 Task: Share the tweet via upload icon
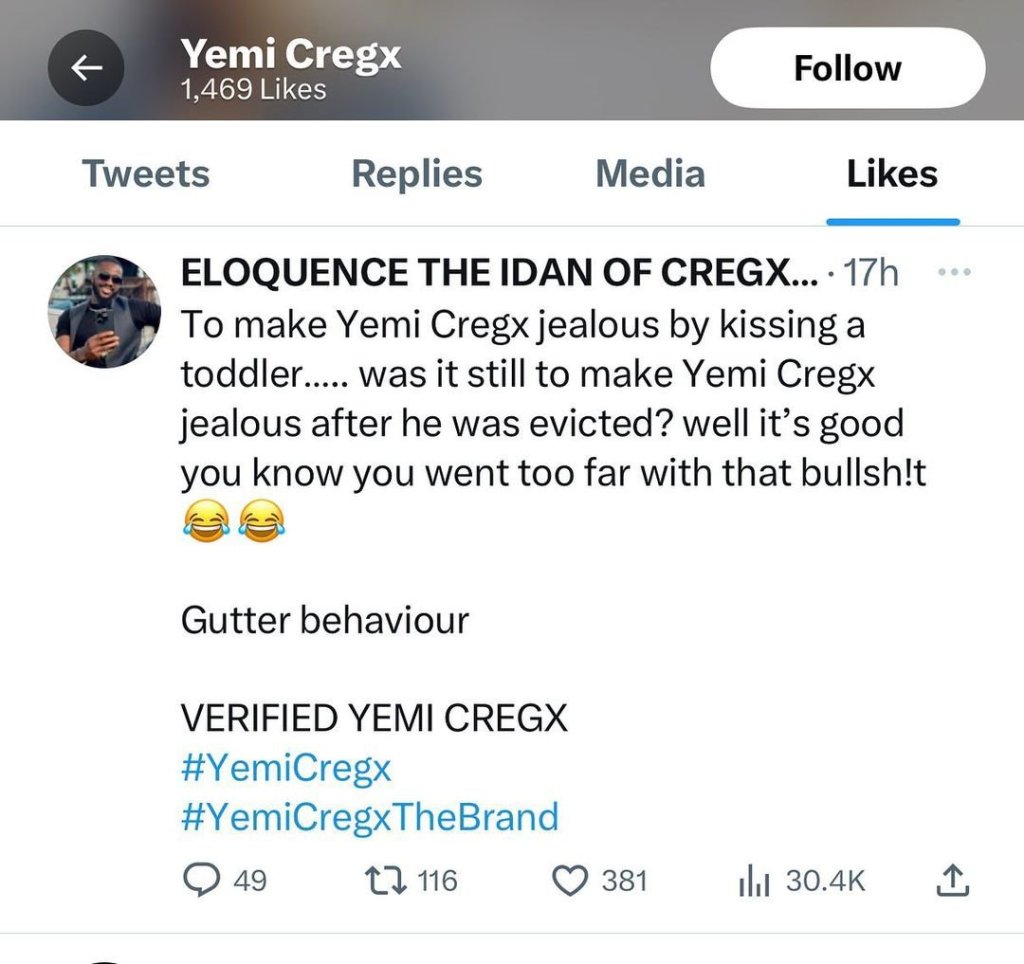[952, 880]
